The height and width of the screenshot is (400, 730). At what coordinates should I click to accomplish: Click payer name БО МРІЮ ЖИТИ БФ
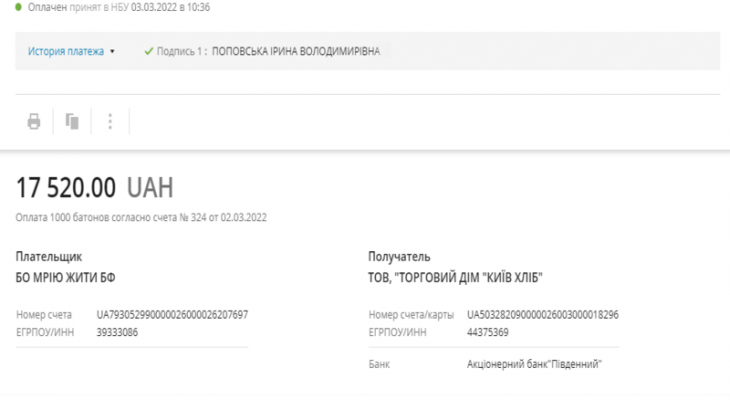pos(65,278)
